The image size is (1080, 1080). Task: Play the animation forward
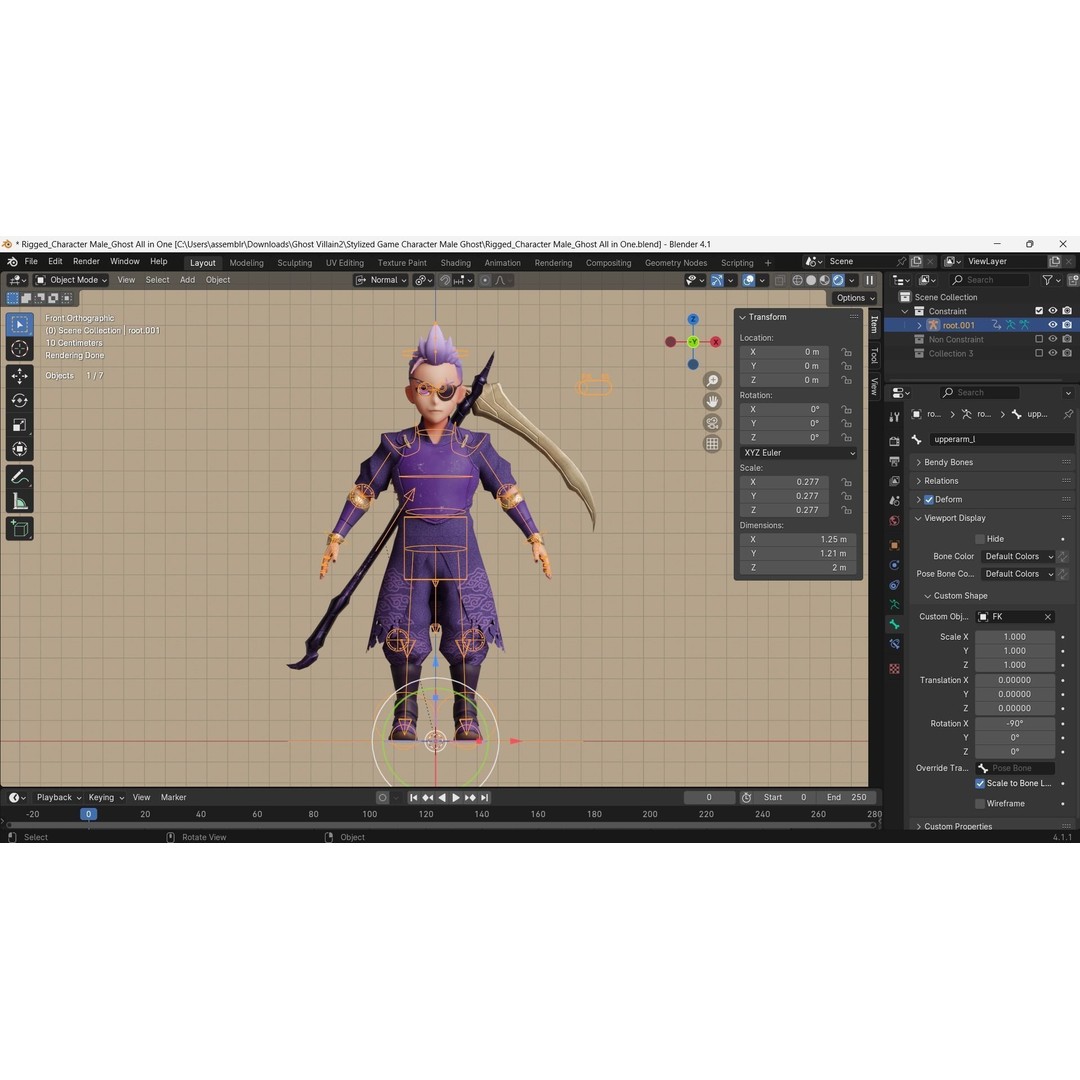pyautogui.click(x=455, y=797)
